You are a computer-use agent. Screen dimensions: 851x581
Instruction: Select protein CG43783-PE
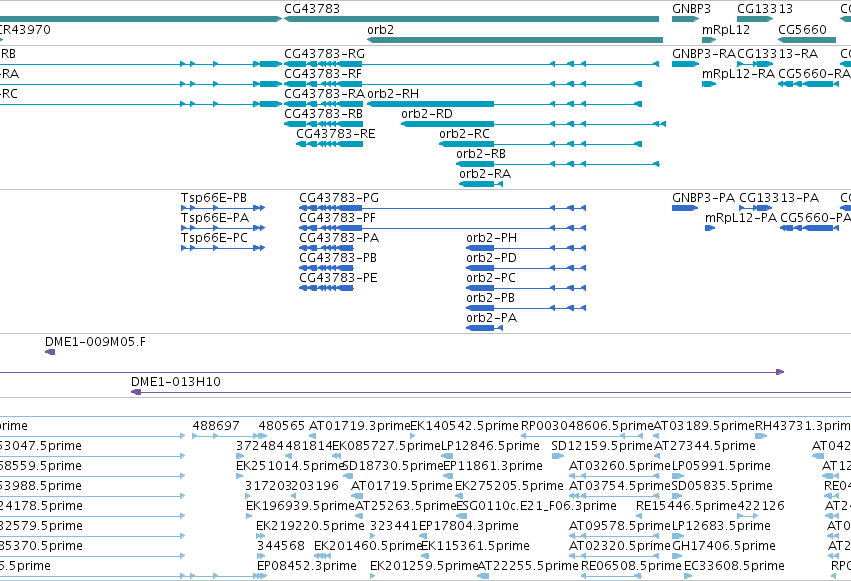[x=326, y=288]
